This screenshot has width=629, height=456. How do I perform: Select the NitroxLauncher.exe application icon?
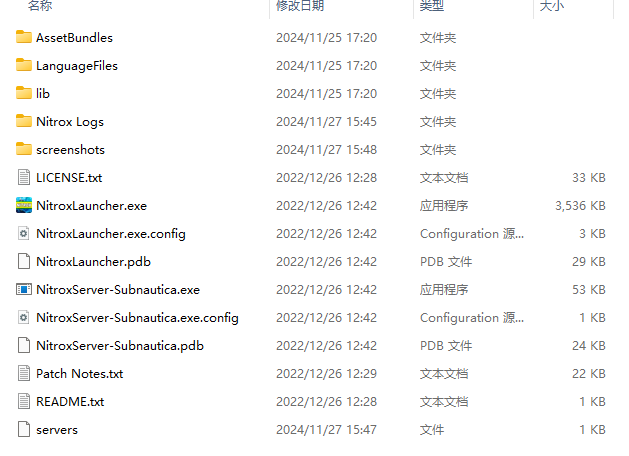(x=24, y=205)
